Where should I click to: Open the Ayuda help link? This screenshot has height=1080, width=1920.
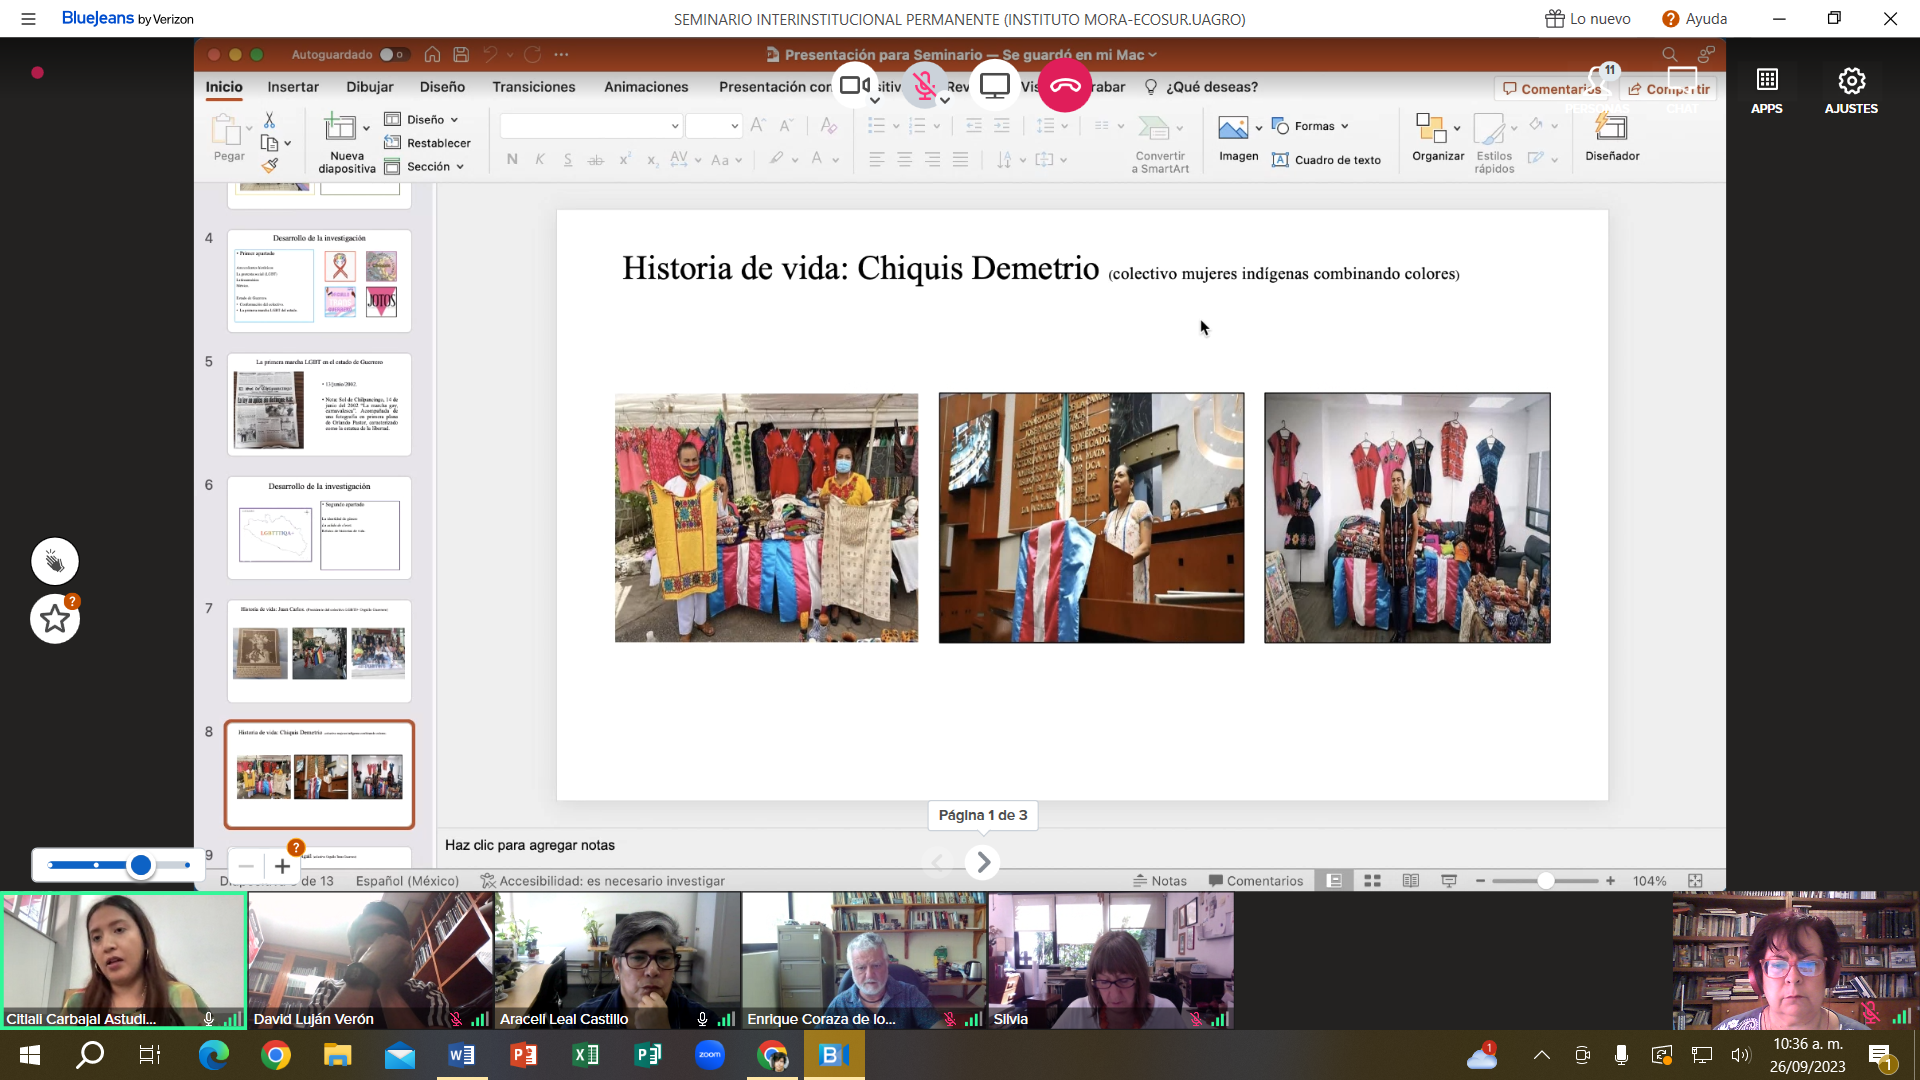1695,19
